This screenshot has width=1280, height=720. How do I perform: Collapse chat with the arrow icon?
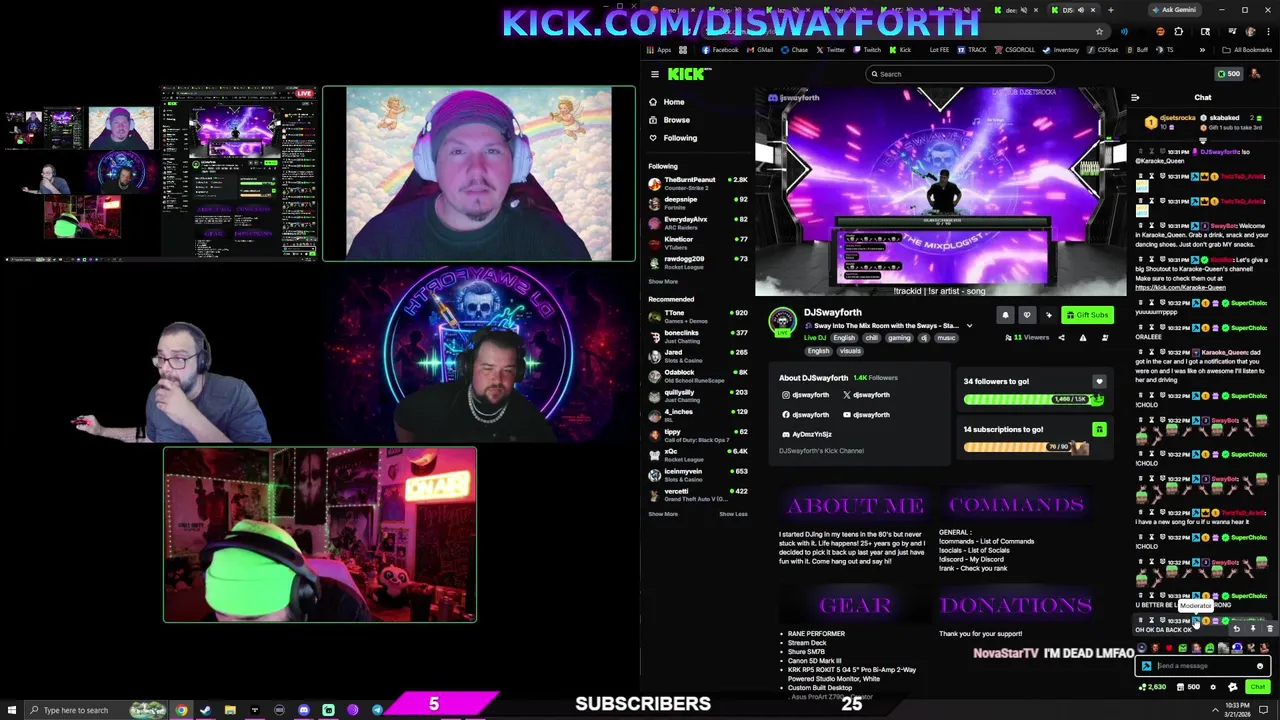pyautogui.click(x=1135, y=98)
